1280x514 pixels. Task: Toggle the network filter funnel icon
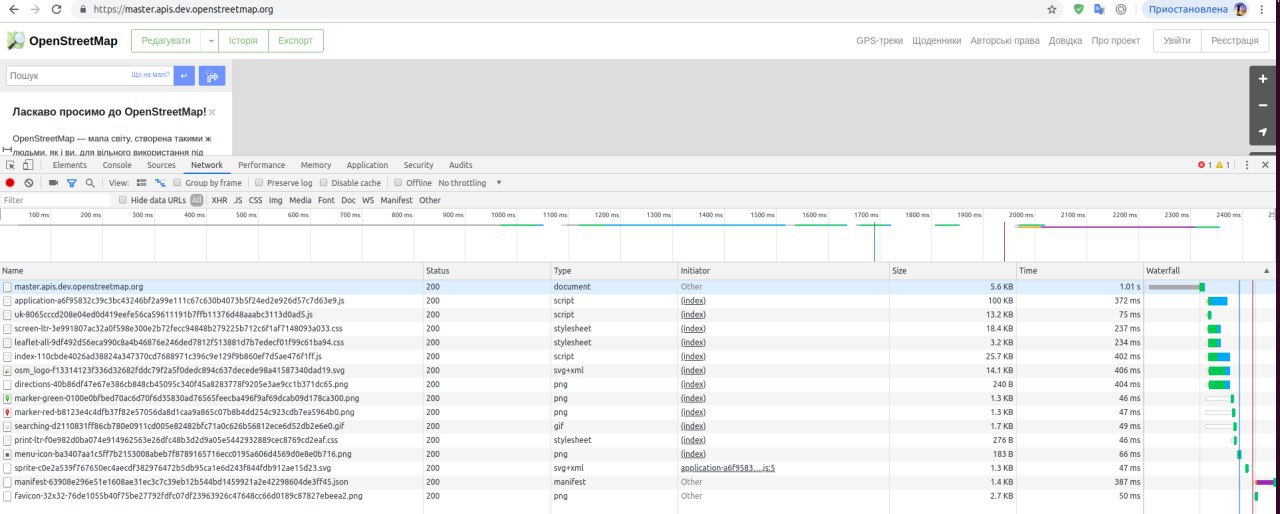(71, 183)
